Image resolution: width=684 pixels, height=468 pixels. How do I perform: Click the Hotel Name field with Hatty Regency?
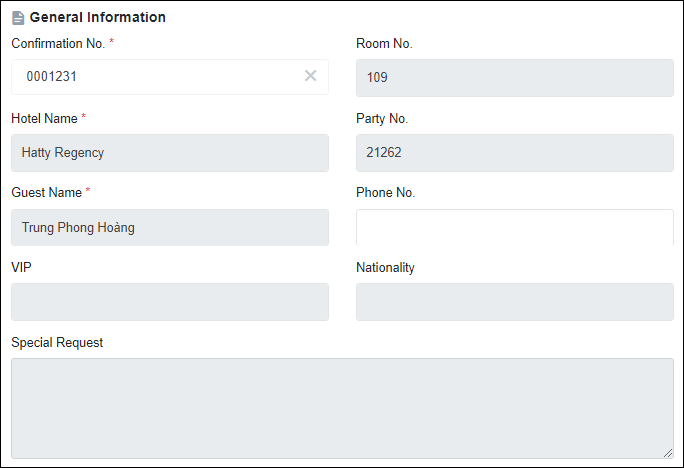[170, 153]
